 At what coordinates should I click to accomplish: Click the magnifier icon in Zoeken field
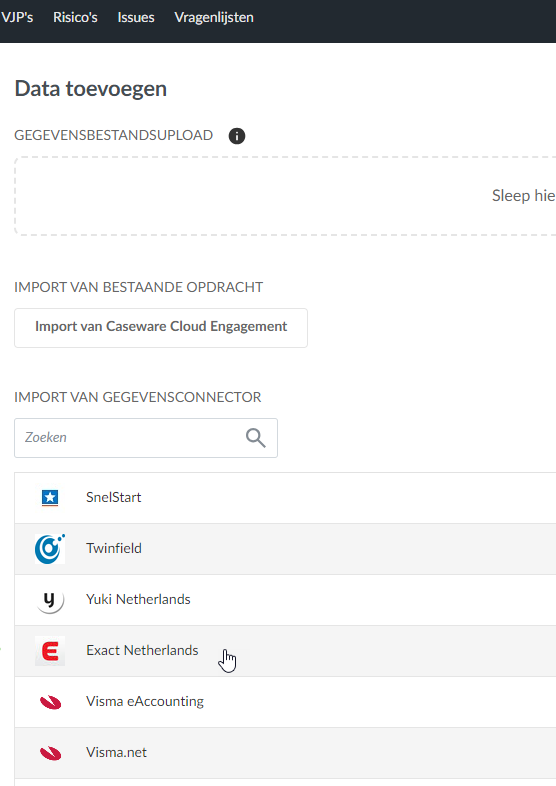pos(256,438)
